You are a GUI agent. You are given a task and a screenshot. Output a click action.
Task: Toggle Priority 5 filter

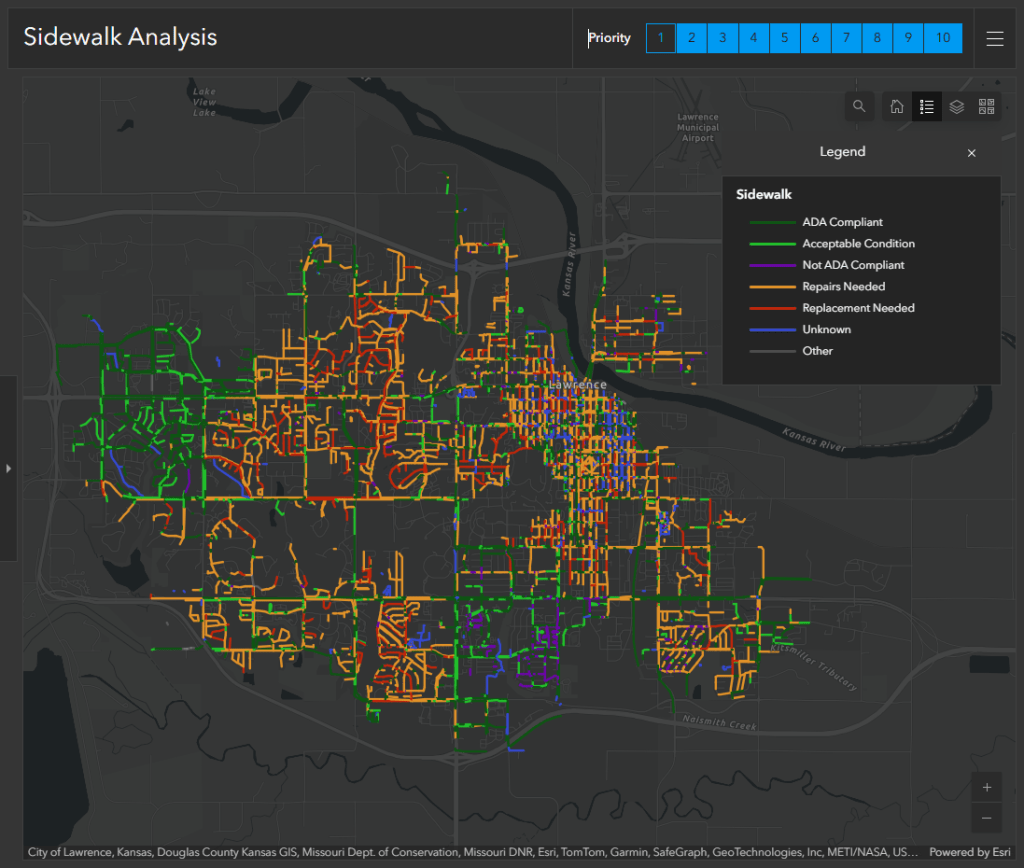[784, 39]
